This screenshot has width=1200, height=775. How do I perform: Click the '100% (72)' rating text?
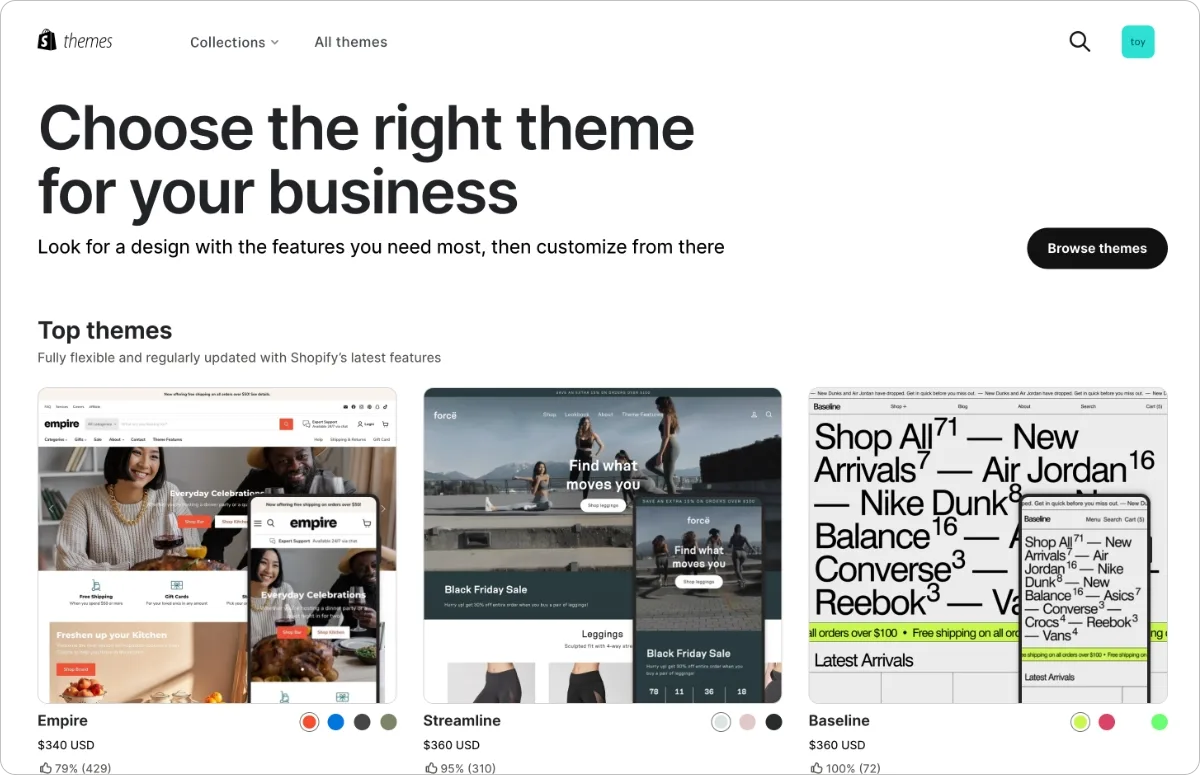(x=854, y=768)
